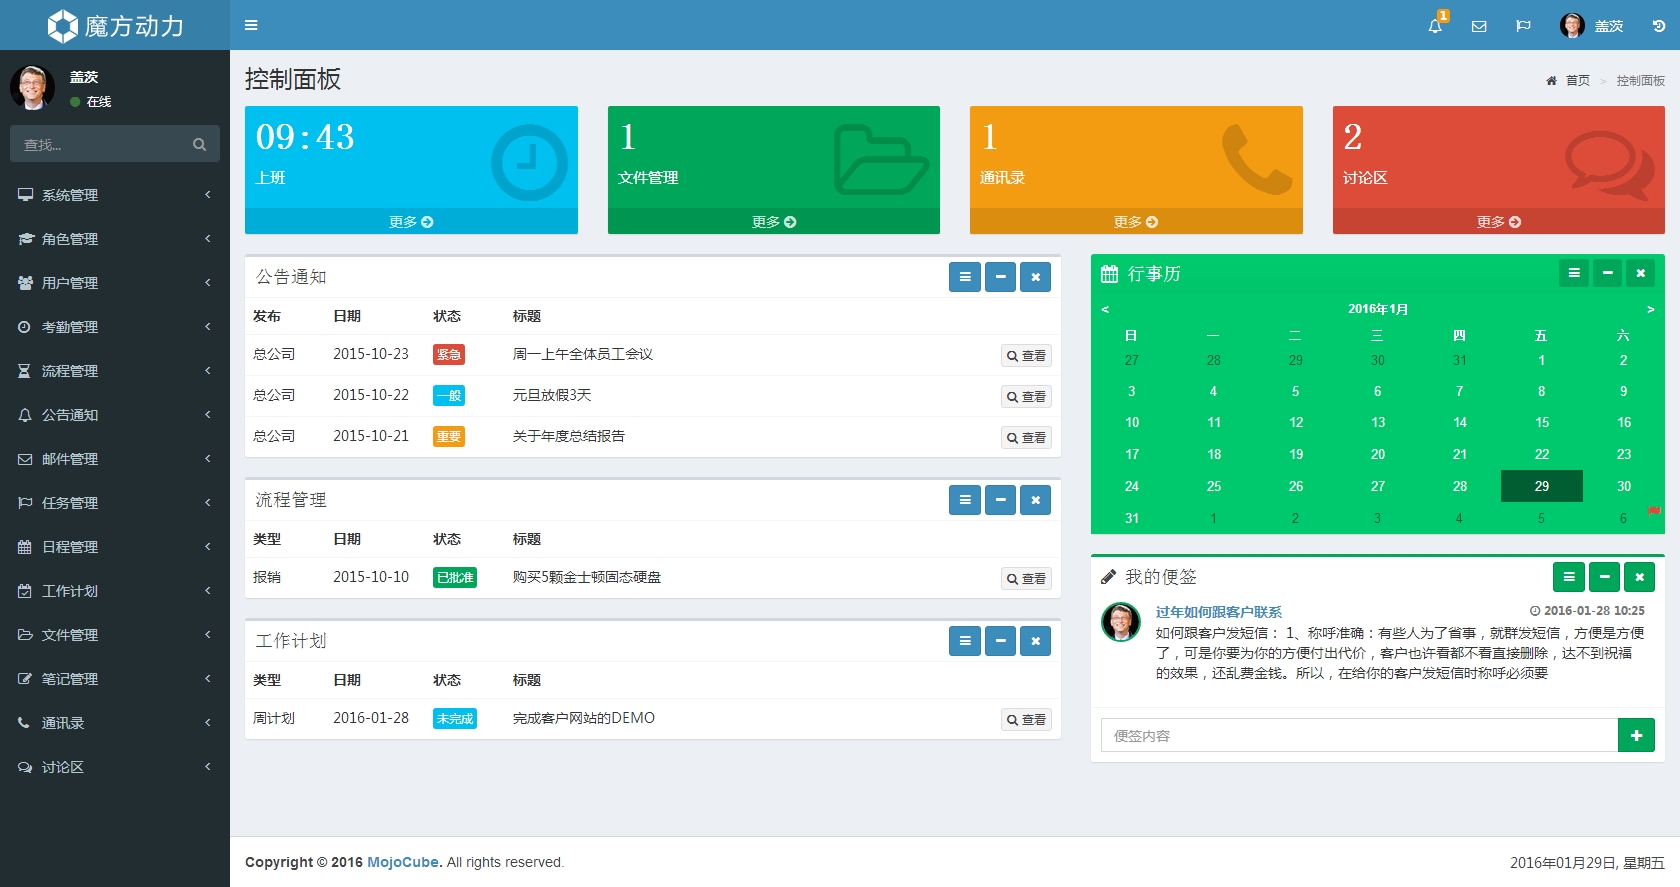Open the 流程管理 panel list menu button
Screen dimensions: 1680x887
(x=964, y=500)
